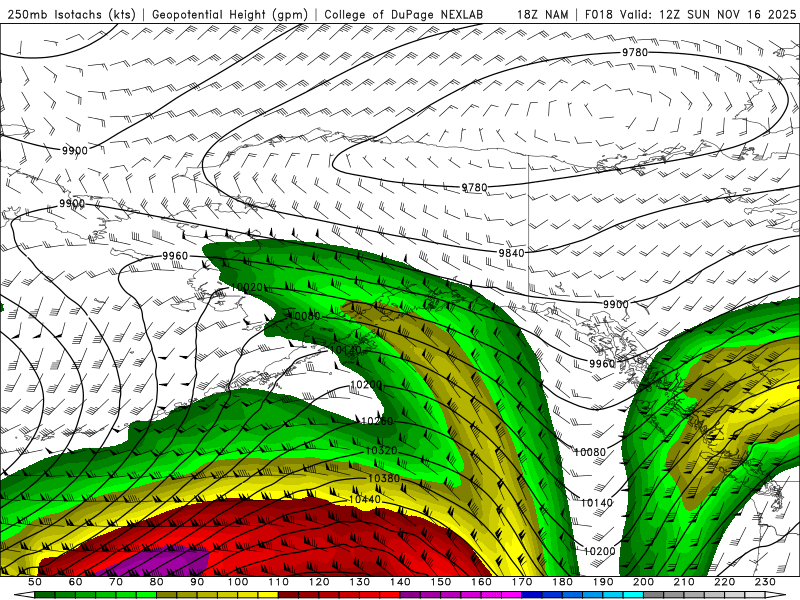800x600 pixels.
Task: Click the 130 knot value on color scale
Action: pos(360,582)
